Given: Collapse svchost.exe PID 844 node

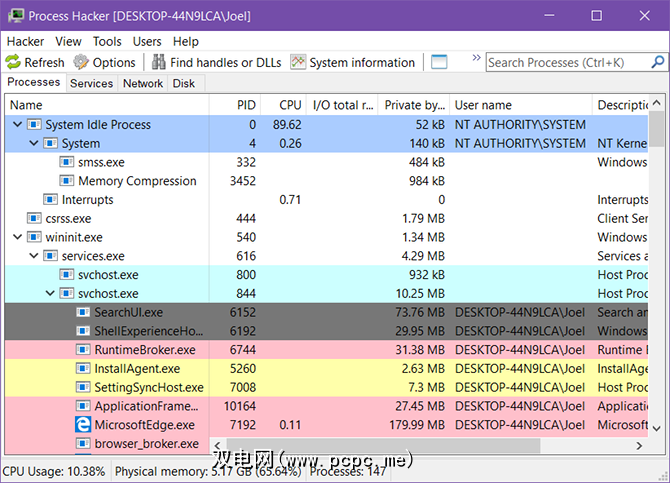Looking at the screenshot, I should pyautogui.click(x=50, y=293).
